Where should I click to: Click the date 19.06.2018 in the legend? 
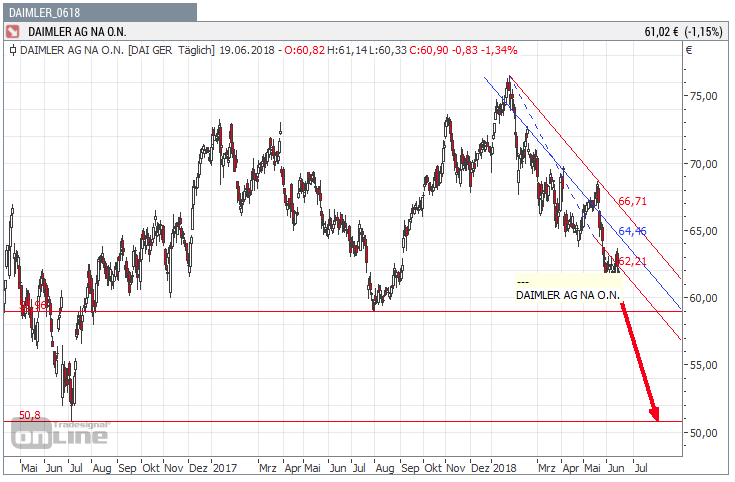pyautogui.click(x=247, y=50)
